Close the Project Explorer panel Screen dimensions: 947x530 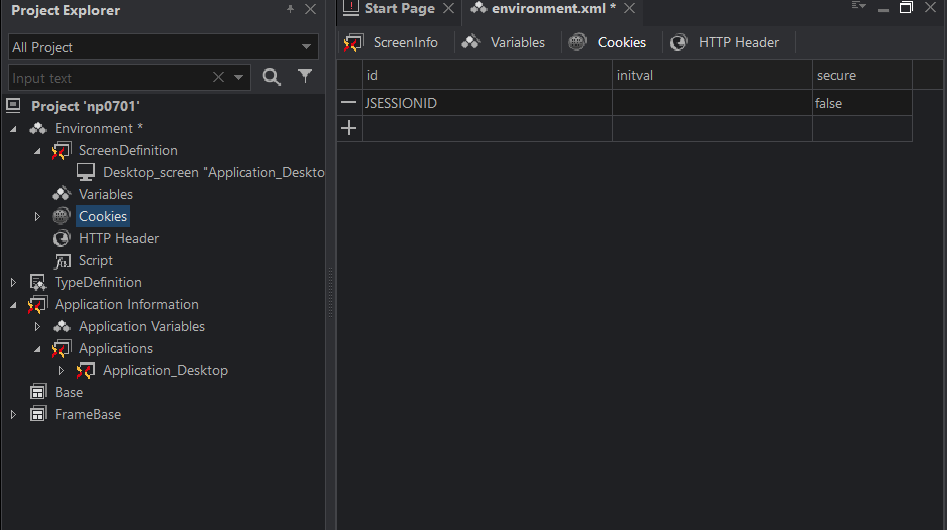click(x=310, y=9)
